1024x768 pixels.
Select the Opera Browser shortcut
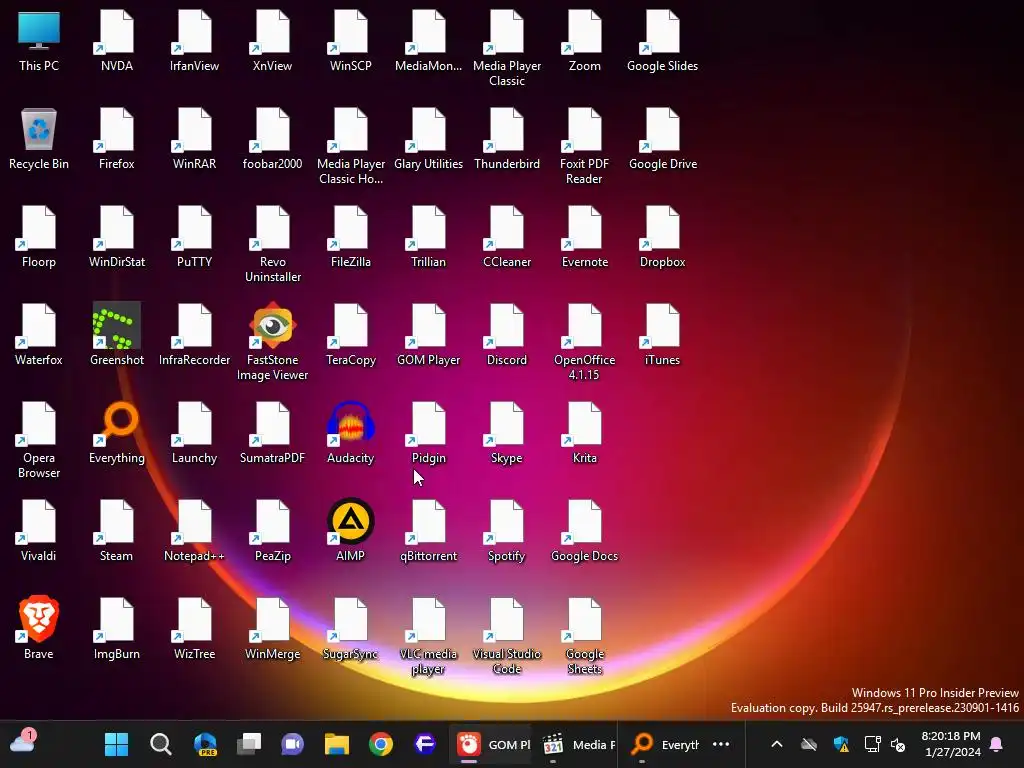[x=39, y=440]
